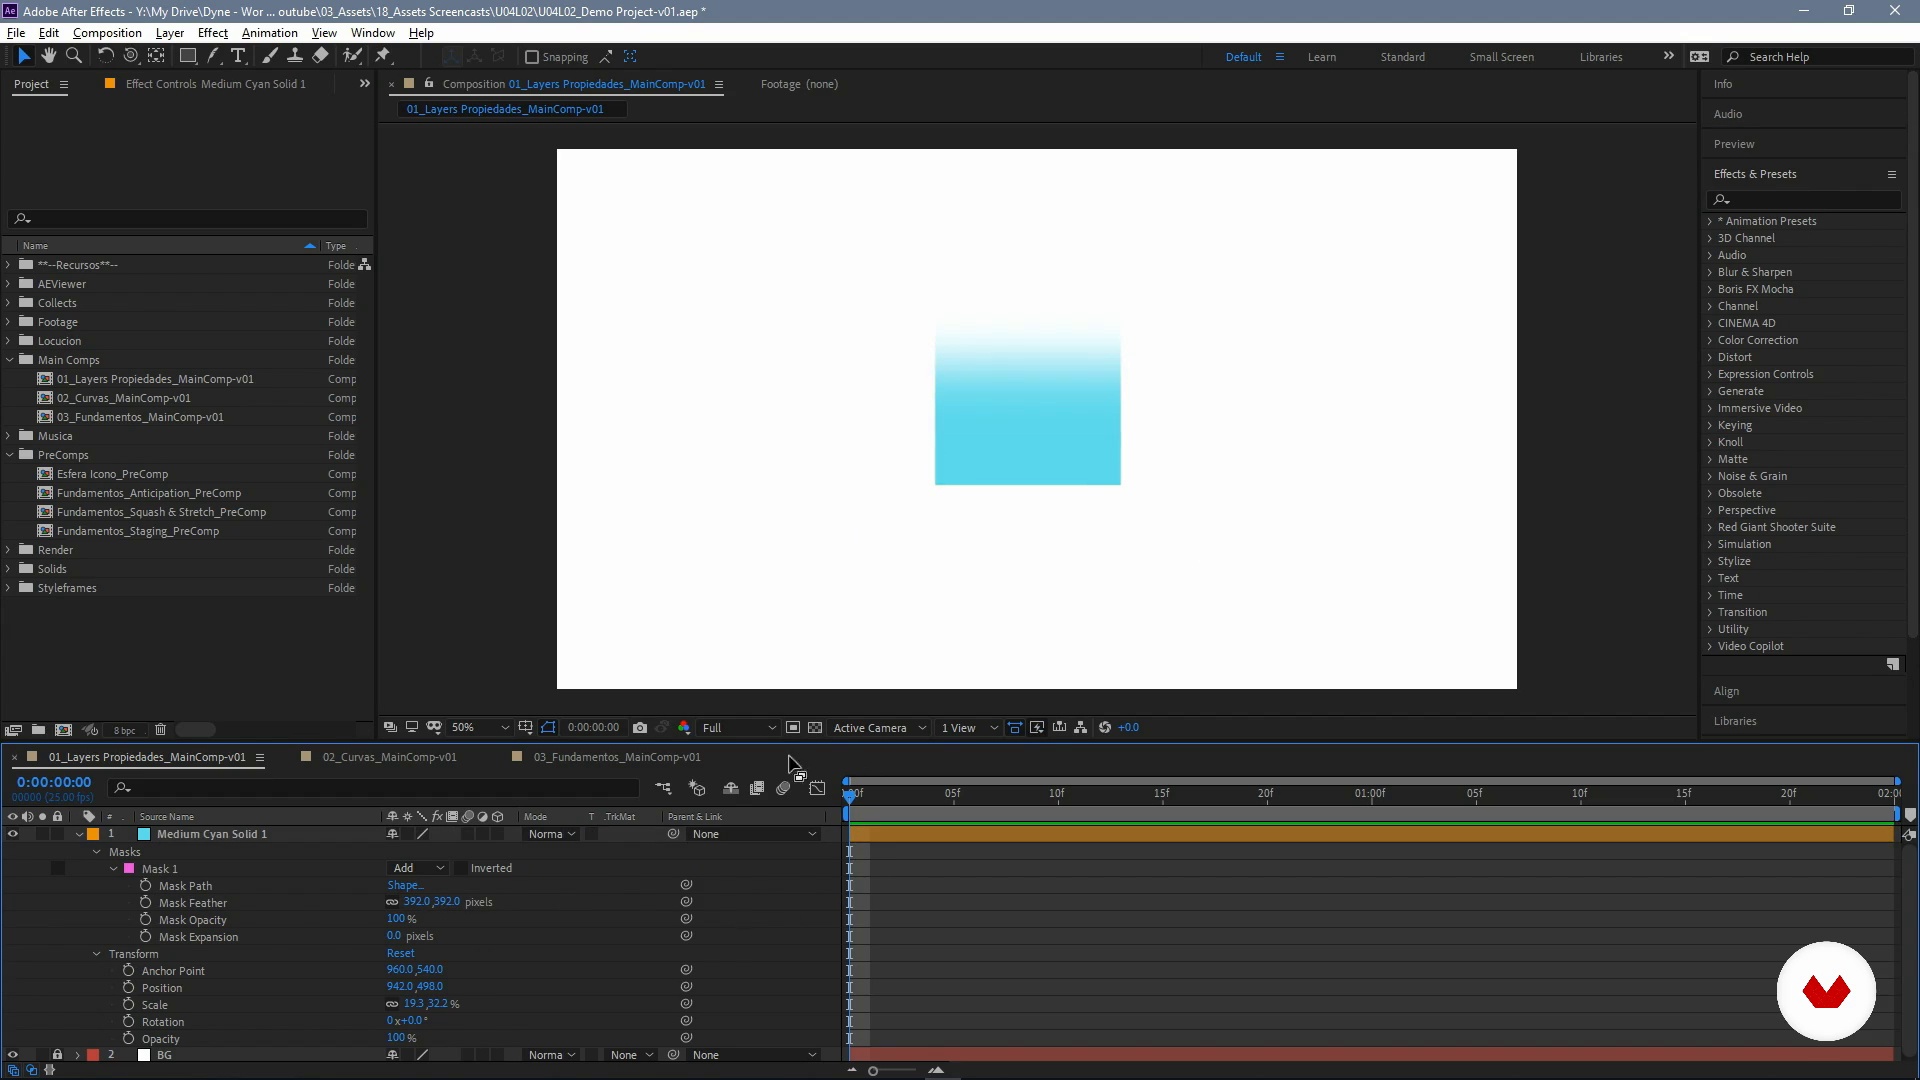This screenshot has height=1080, width=1920.
Task: Select the Rectangle shape tool
Action: pos(187,56)
